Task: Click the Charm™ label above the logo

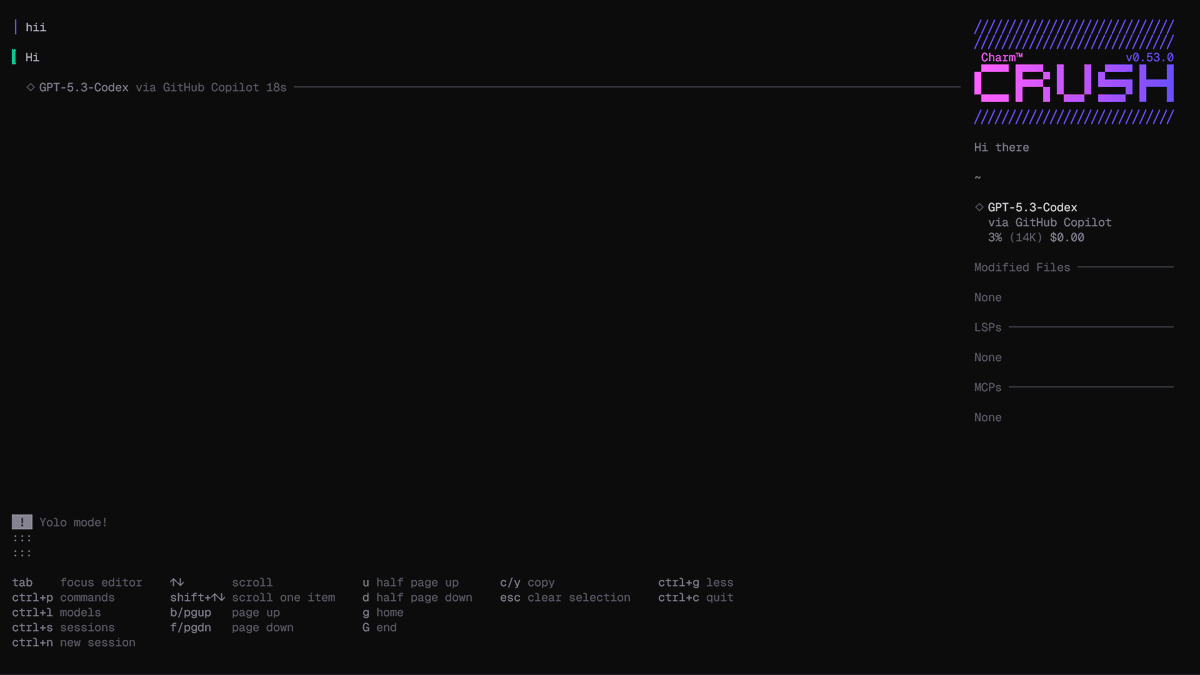Action: point(1001,57)
